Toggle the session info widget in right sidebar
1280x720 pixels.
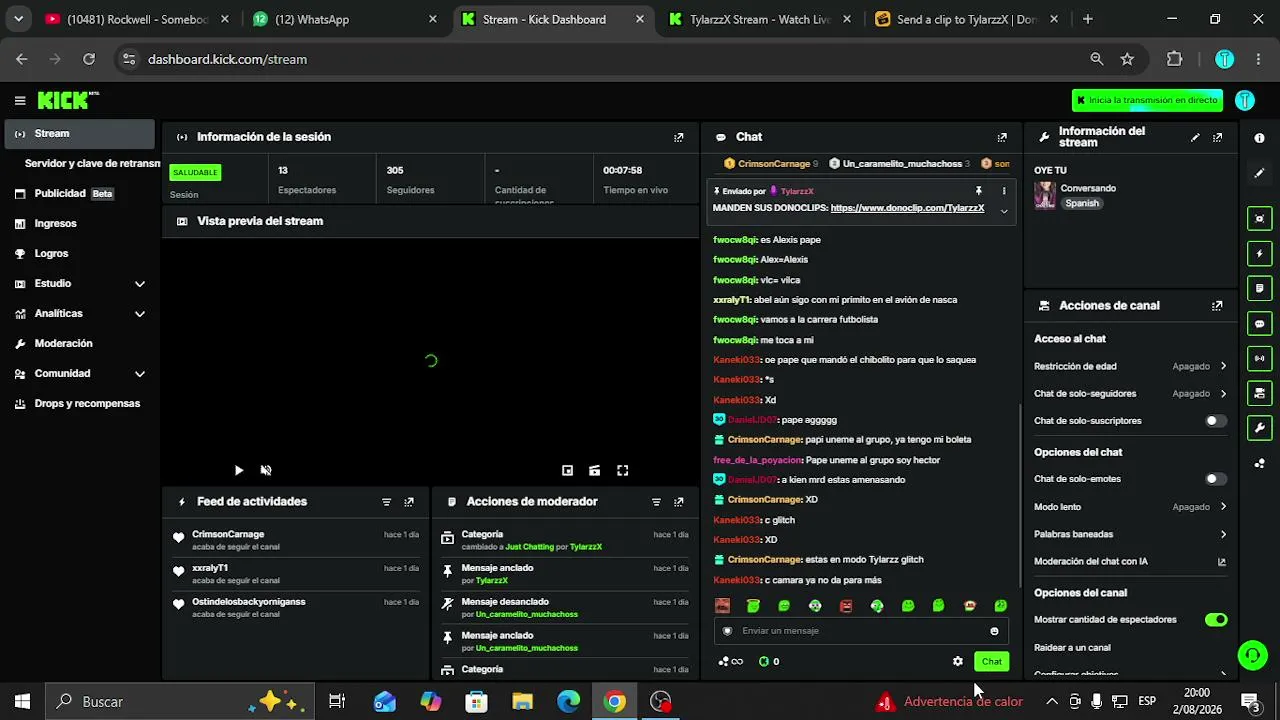point(1259,358)
